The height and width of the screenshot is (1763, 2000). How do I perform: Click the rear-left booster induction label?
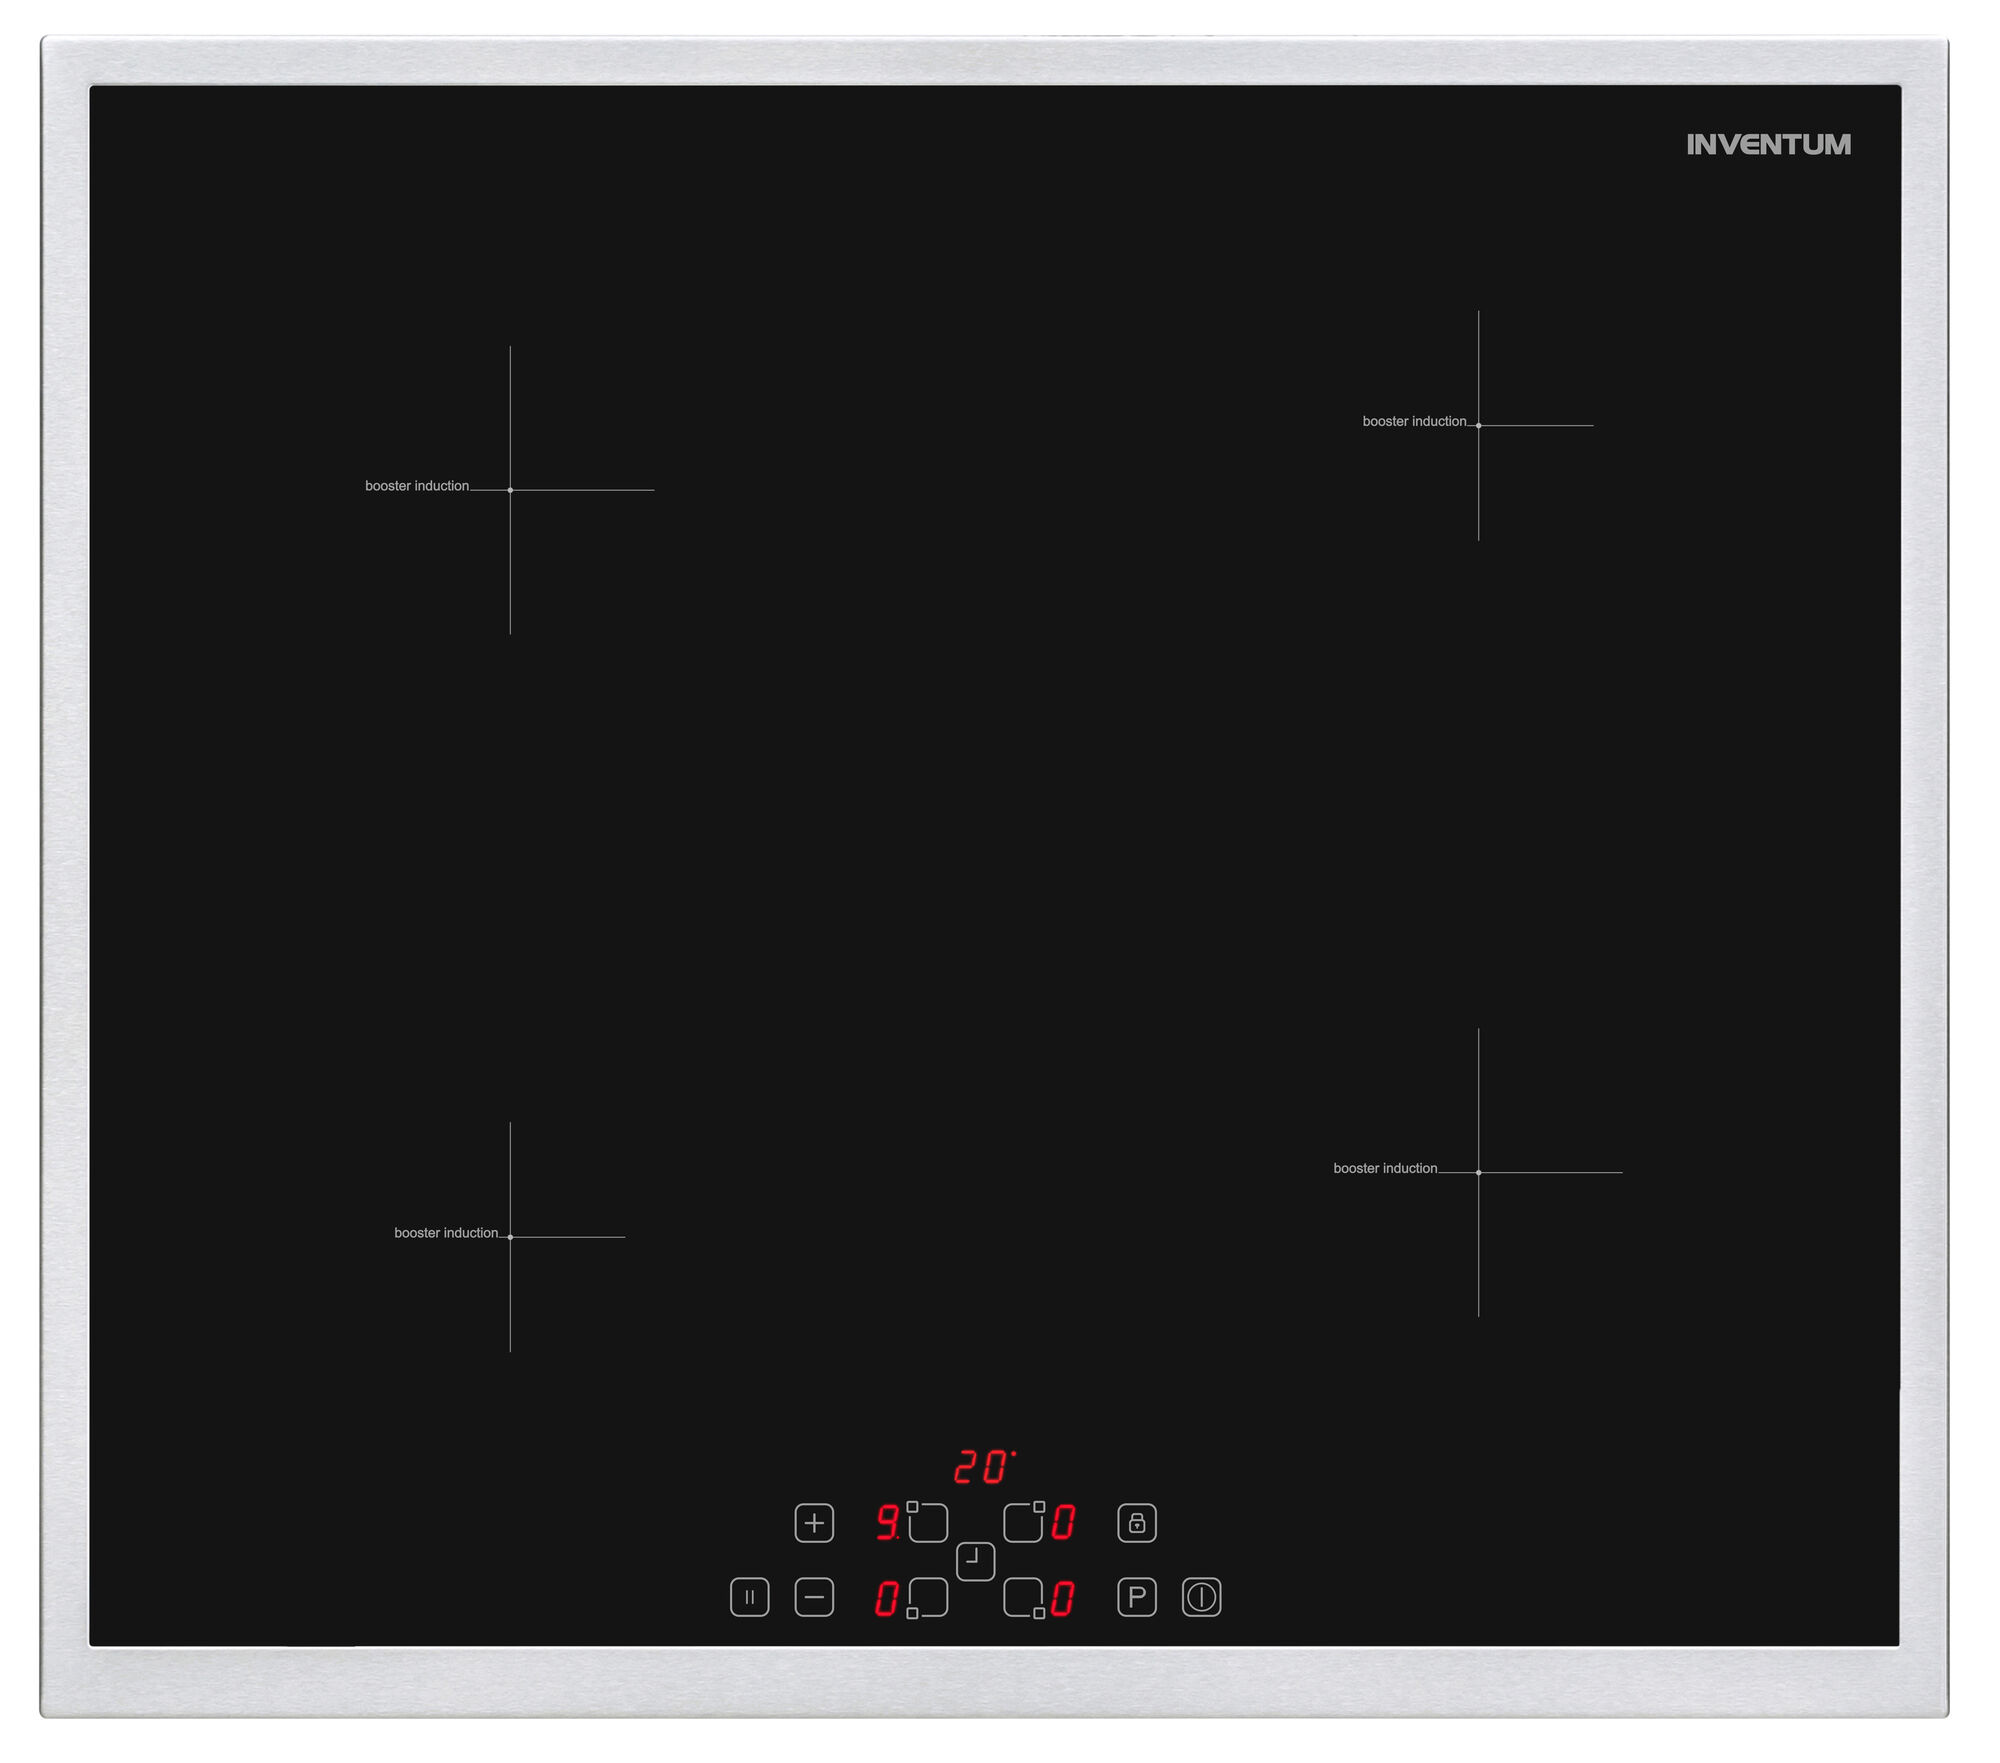[x=417, y=486]
